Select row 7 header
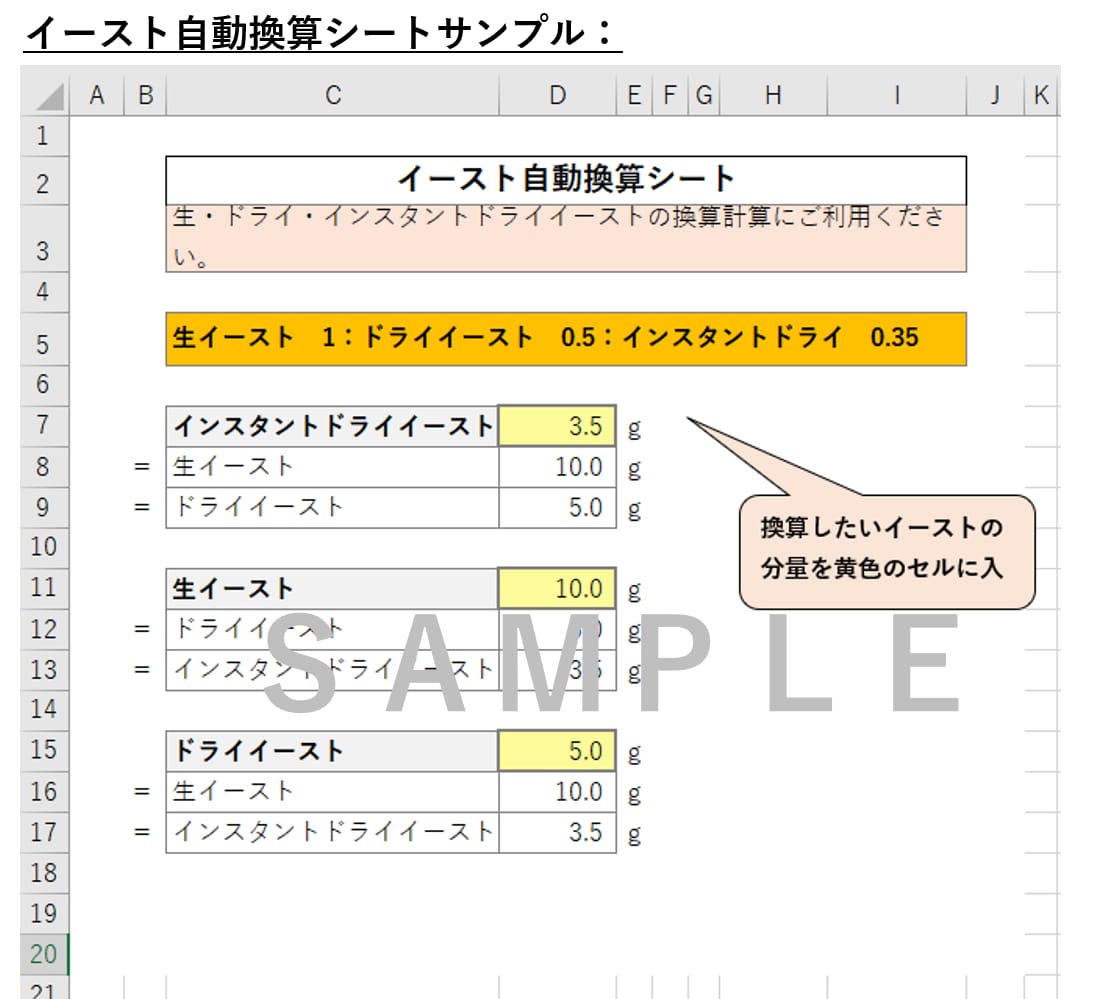The width and height of the screenshot is (1096, 999). 44,426
